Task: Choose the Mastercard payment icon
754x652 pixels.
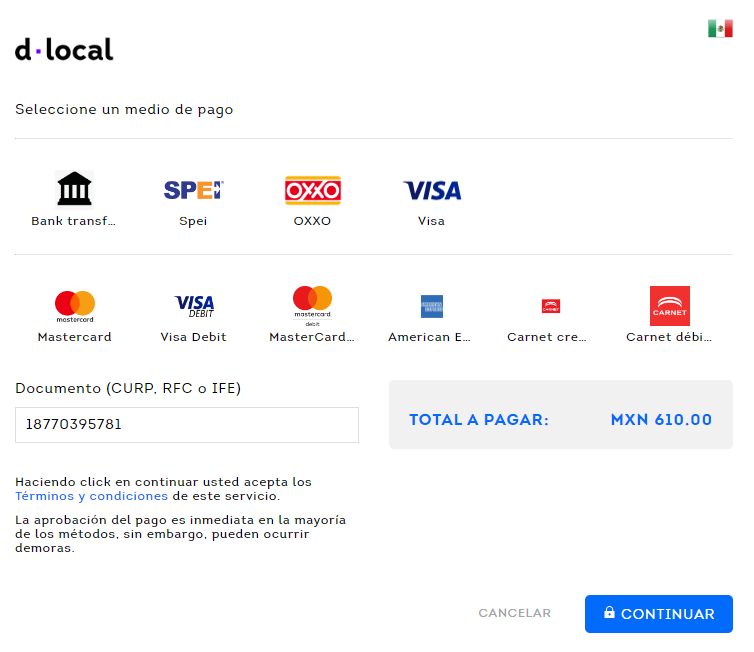Action: (75, 306)
